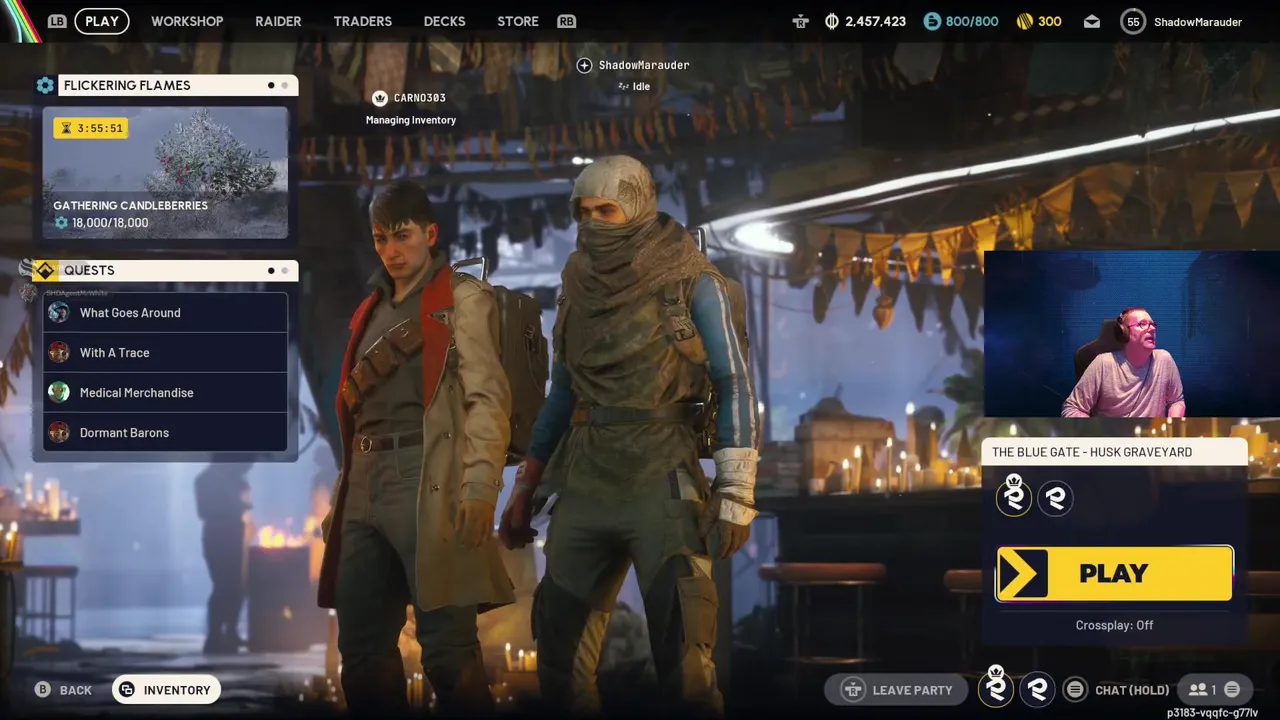
Task: Click the streamer webcam overlay
Action: pos(1131,334)
